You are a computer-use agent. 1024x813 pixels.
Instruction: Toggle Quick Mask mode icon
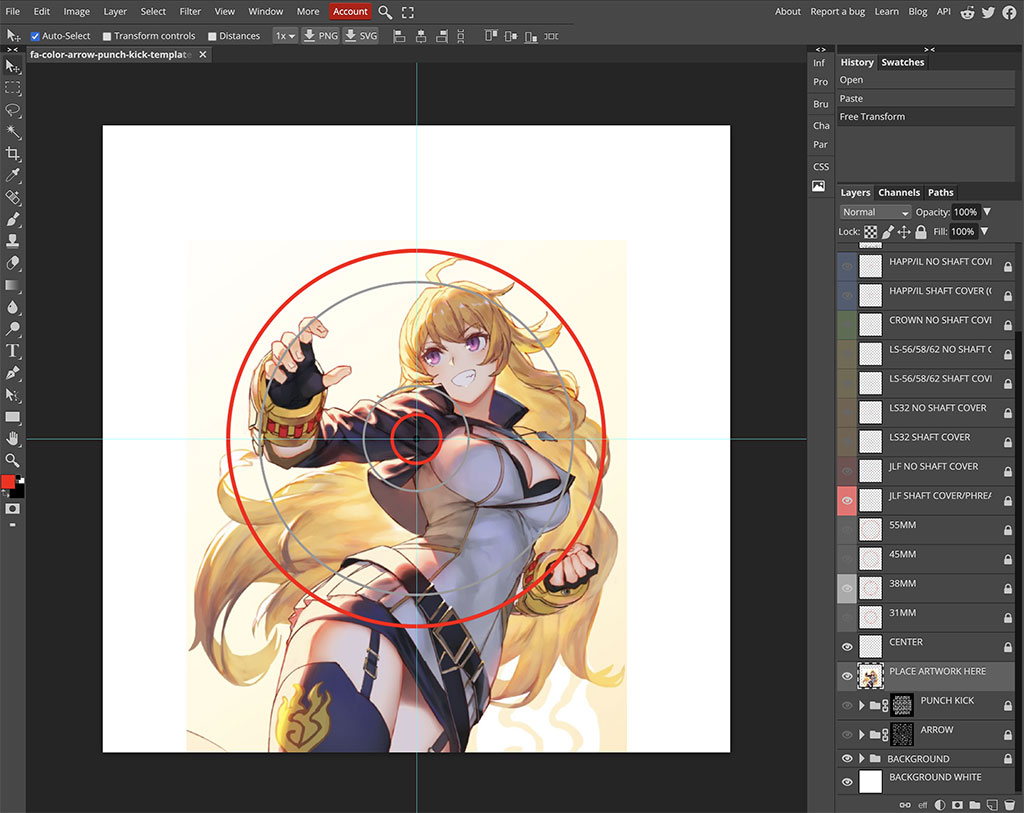(x=12, y=509)
